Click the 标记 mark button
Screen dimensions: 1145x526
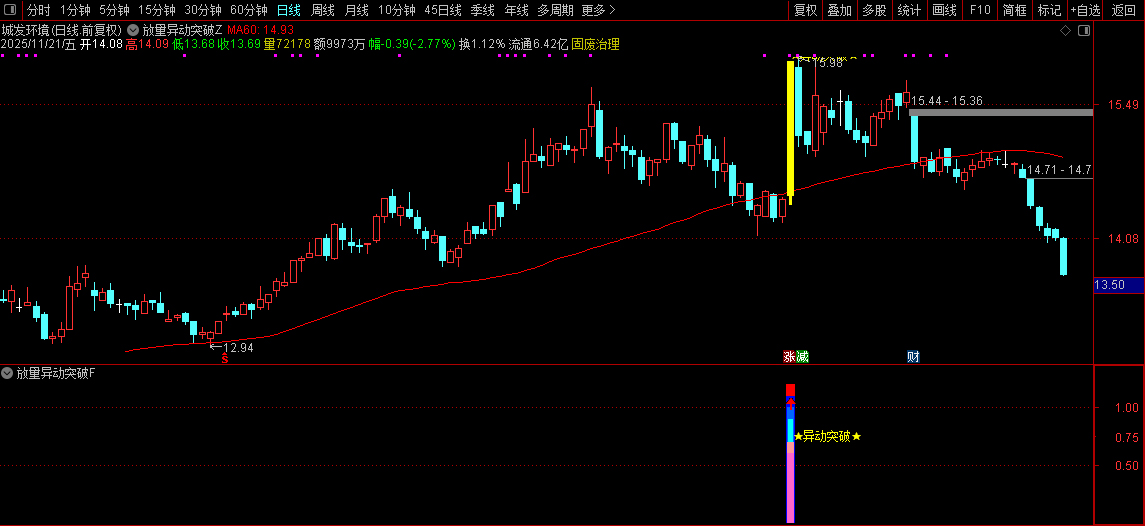click(1049, 10)
